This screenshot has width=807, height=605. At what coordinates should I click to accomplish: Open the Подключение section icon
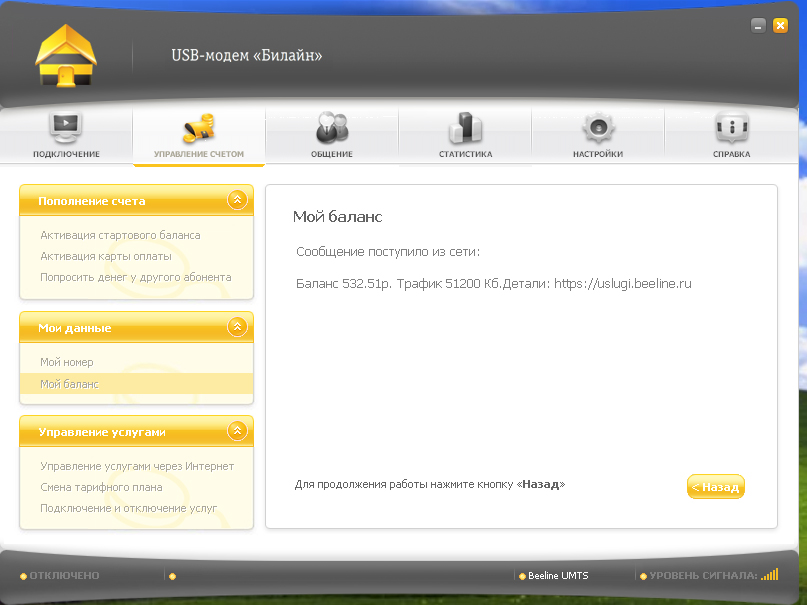coord(66,128)
